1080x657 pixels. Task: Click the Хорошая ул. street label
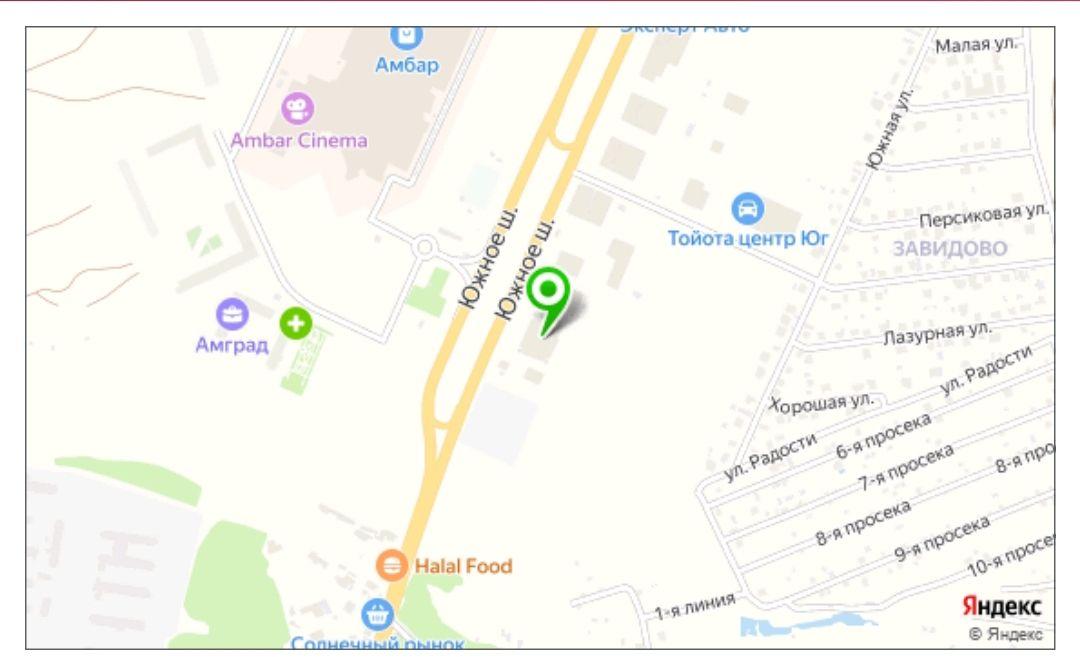tap(822, 404)
